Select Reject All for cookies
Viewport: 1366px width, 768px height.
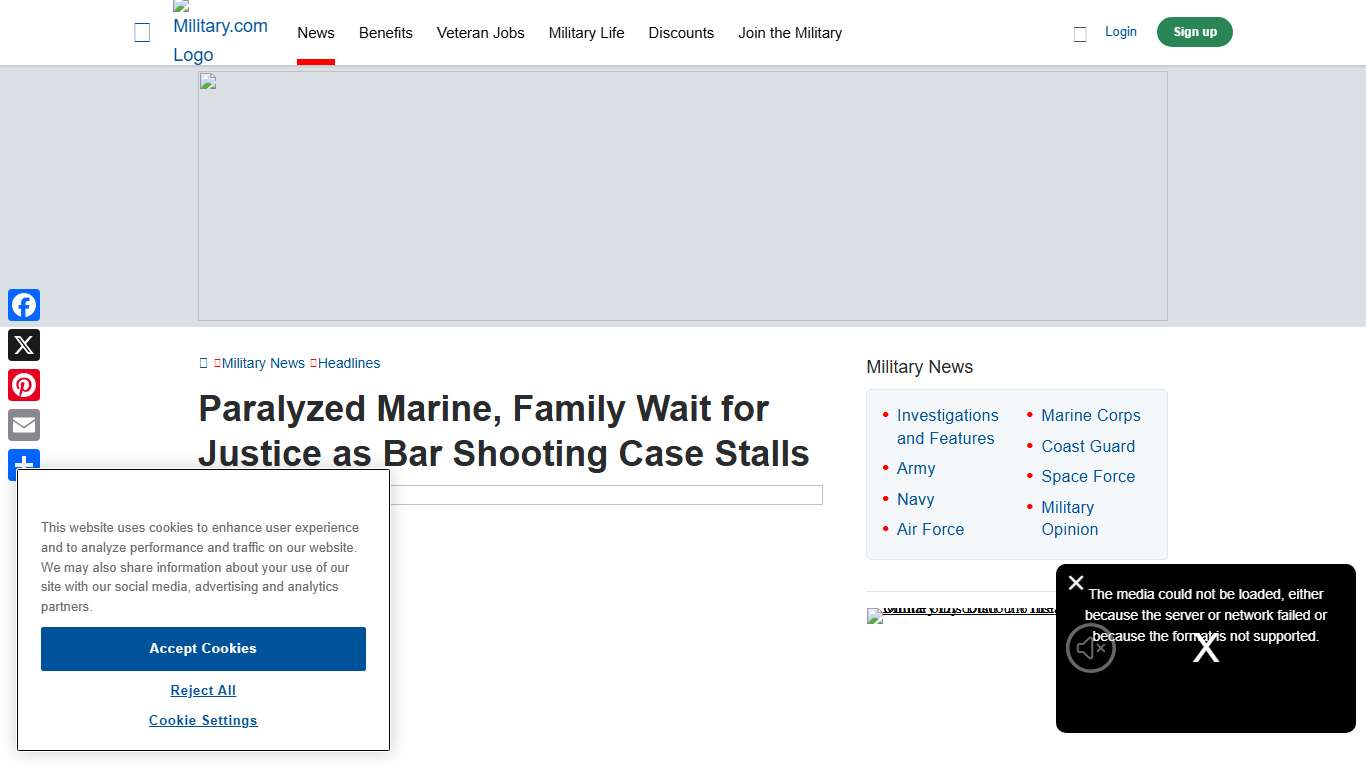click(203, 690)
